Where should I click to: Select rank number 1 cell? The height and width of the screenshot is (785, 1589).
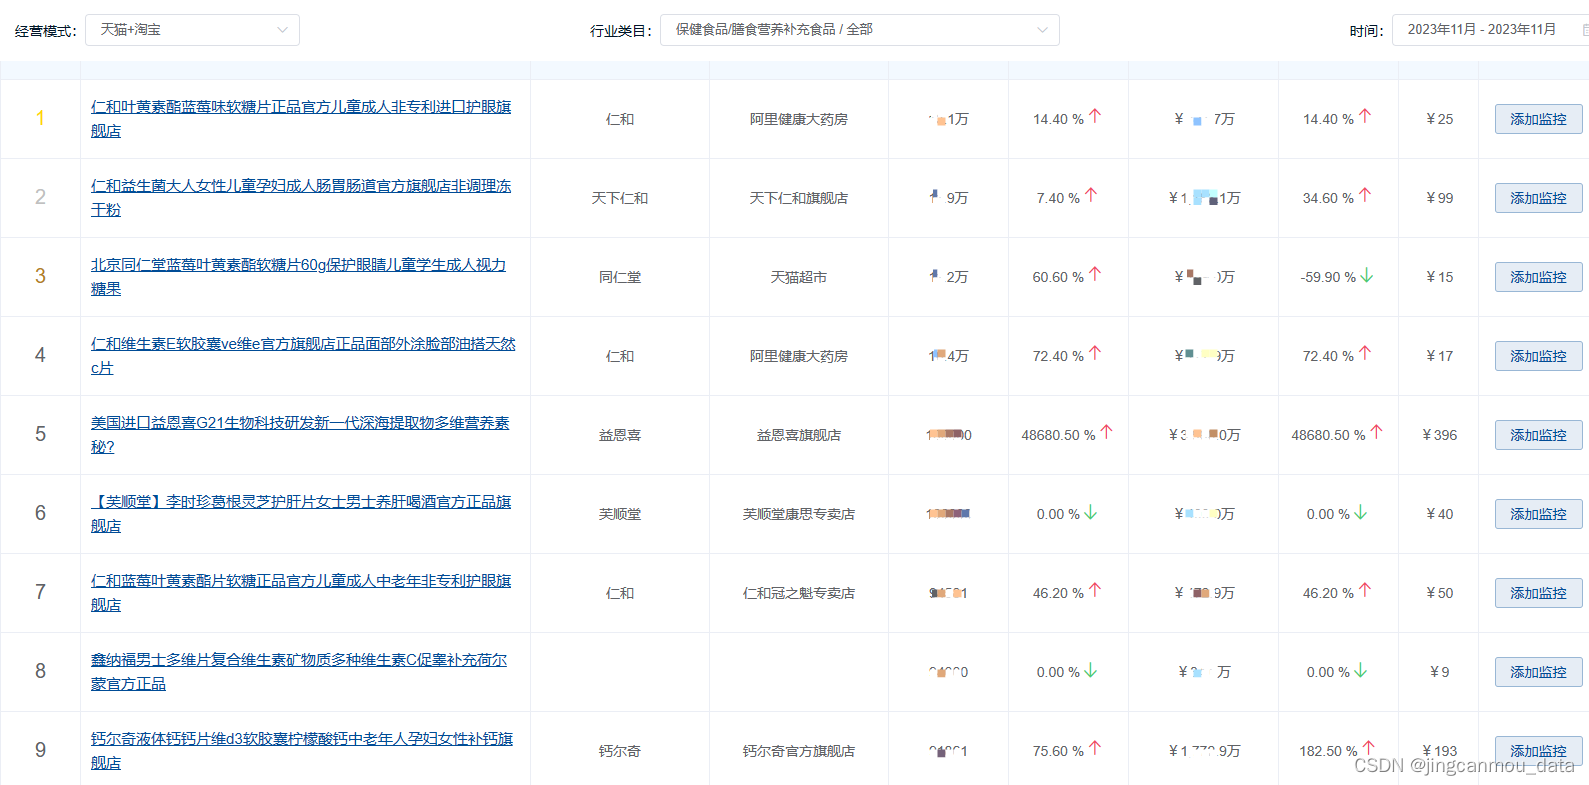coord(40,118)
